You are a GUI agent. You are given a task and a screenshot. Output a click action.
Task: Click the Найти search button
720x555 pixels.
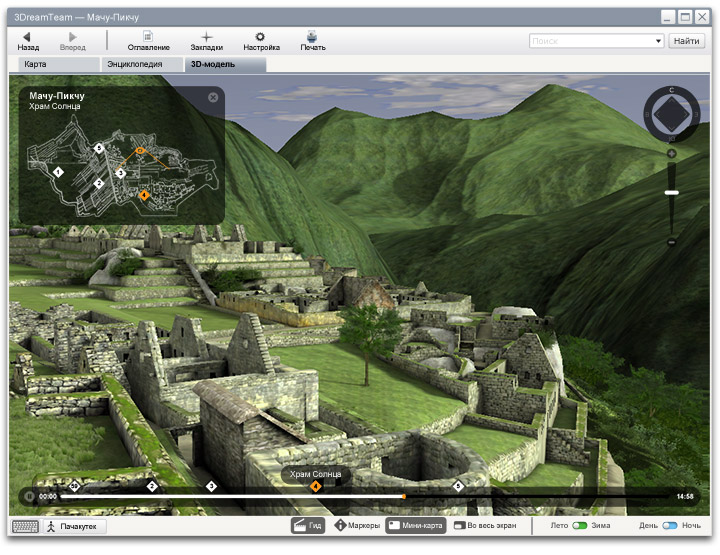coord(687,41)
